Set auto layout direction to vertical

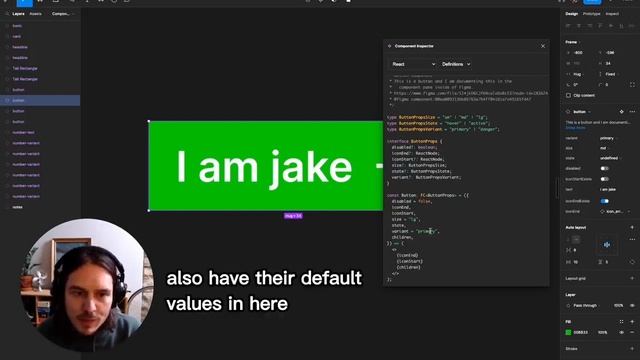(568, 240)
